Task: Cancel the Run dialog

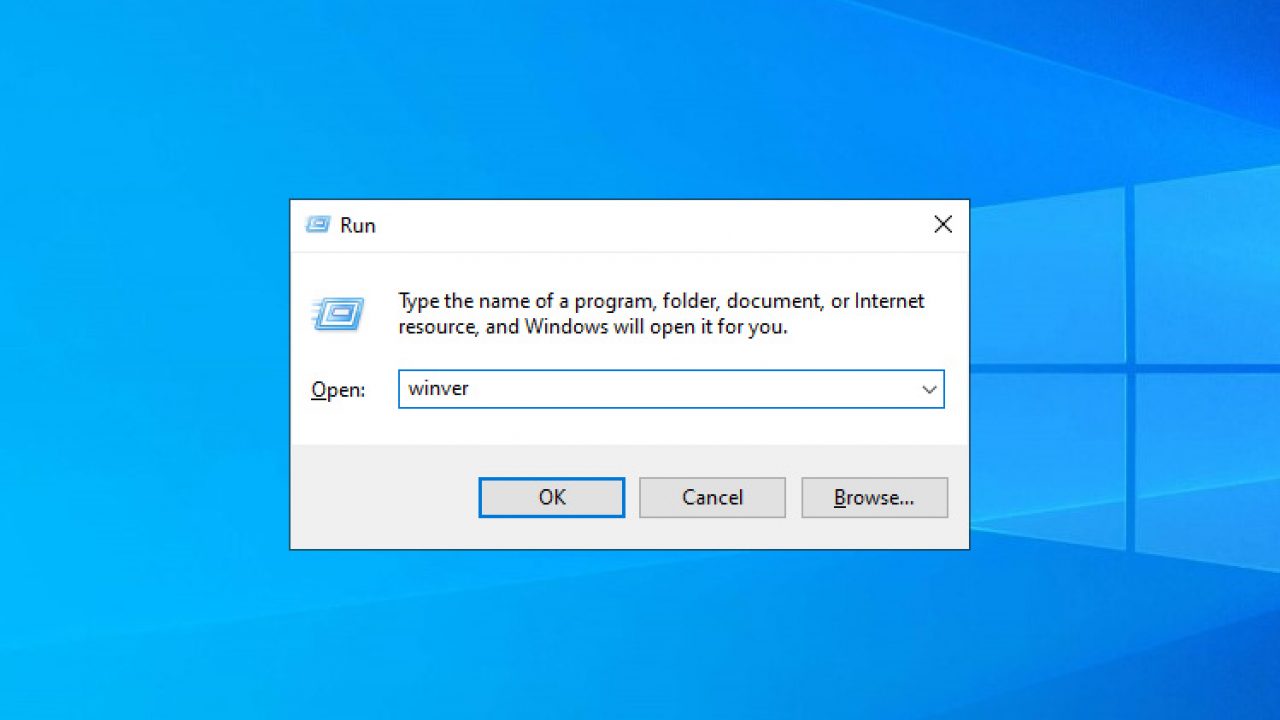Action: 712,497
